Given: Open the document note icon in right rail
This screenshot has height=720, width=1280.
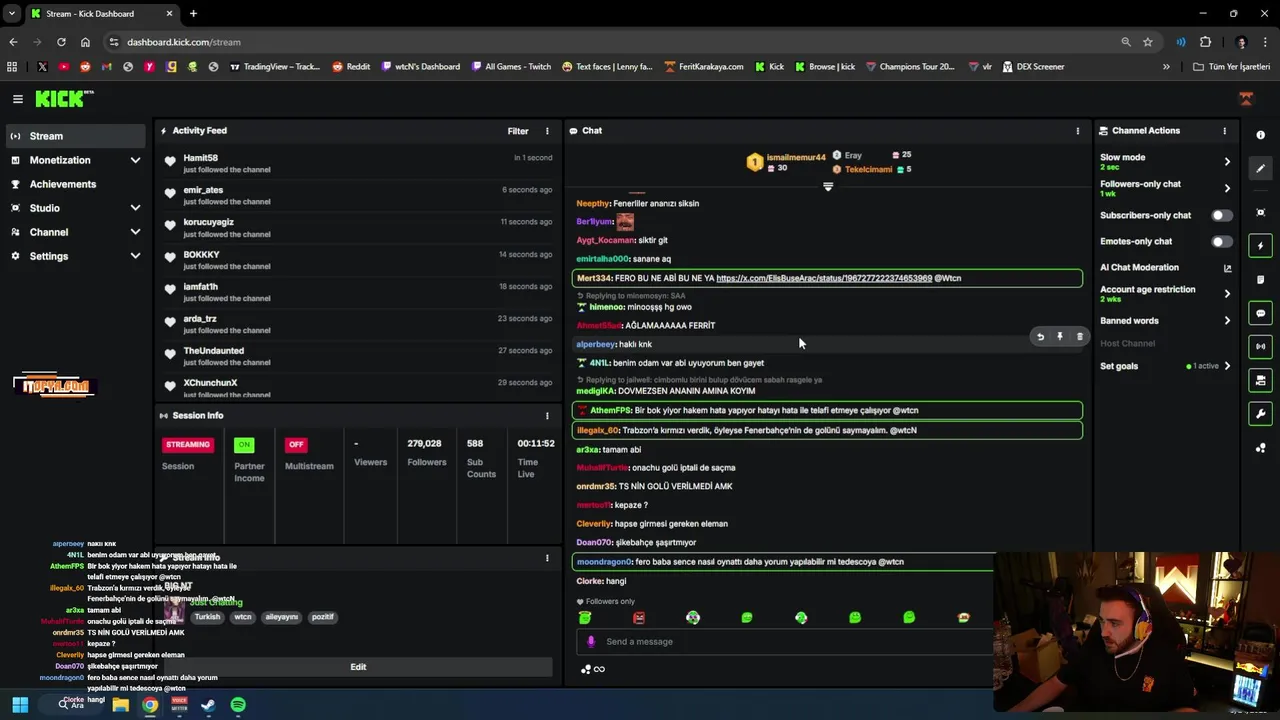Looking at the screenshot, I should (1260, 280).
